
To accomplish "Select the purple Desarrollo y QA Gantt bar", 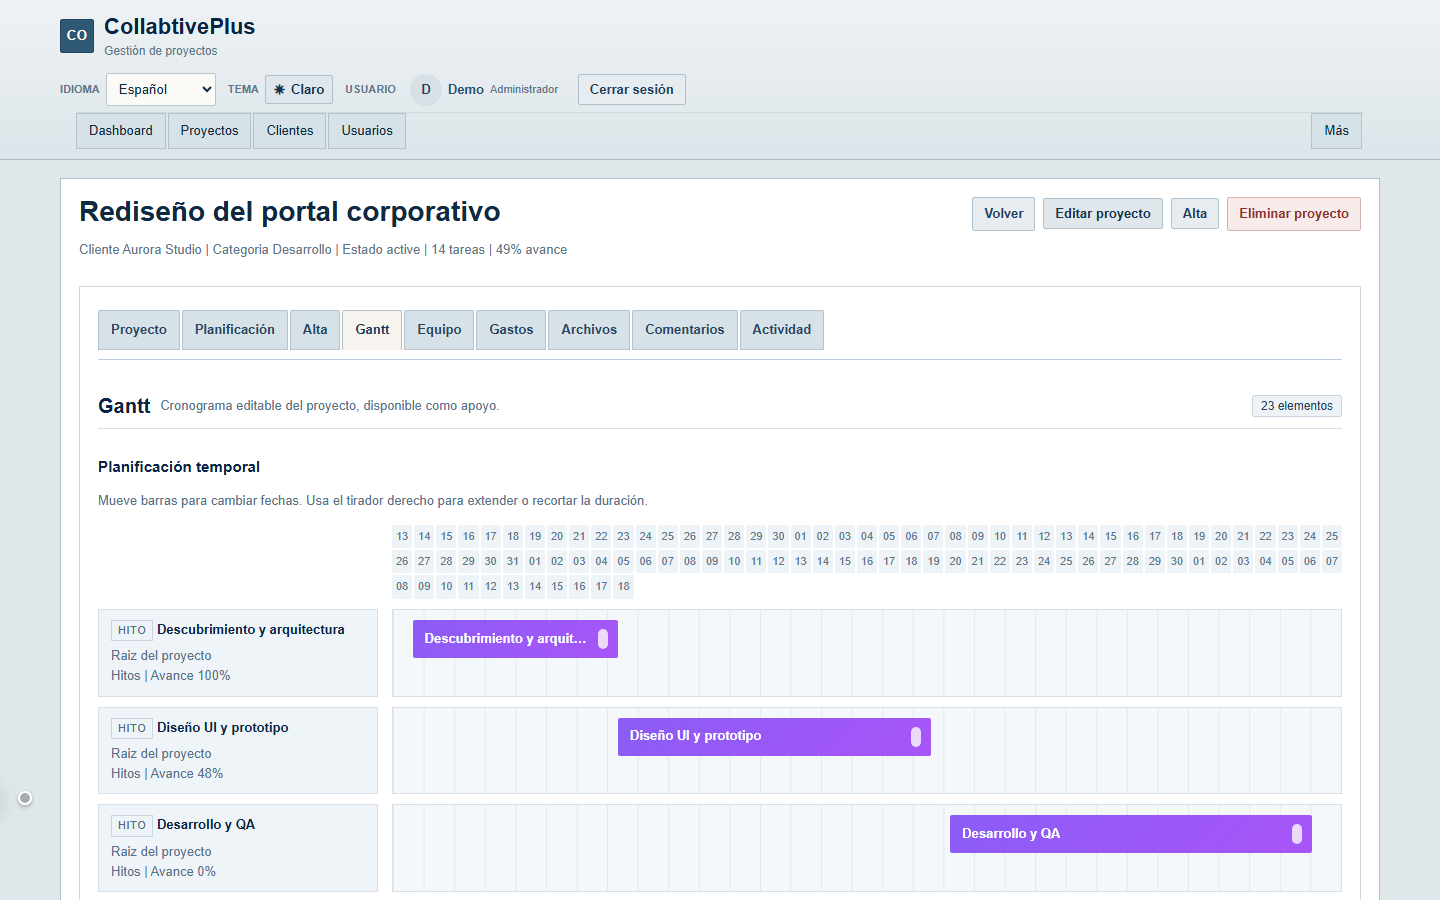I will (x=1131, y=834).
